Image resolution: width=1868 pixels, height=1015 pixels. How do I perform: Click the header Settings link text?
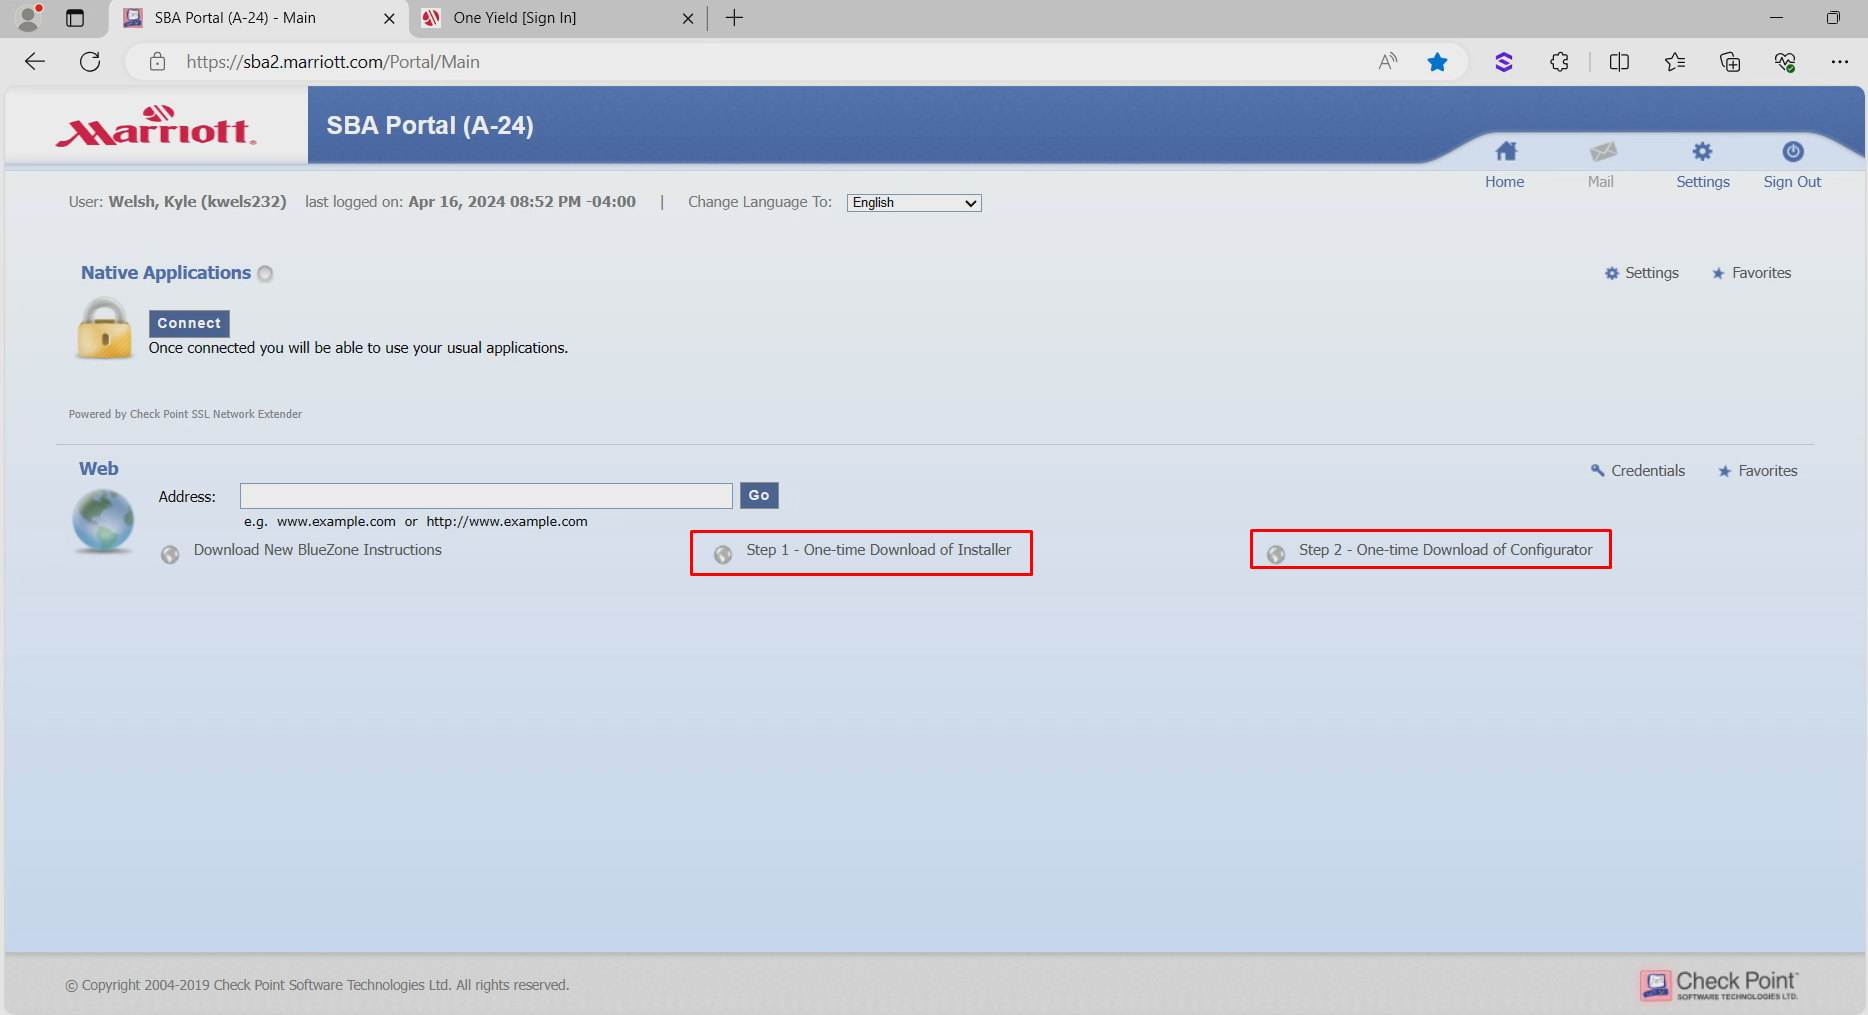click(x=1703, y=182)
